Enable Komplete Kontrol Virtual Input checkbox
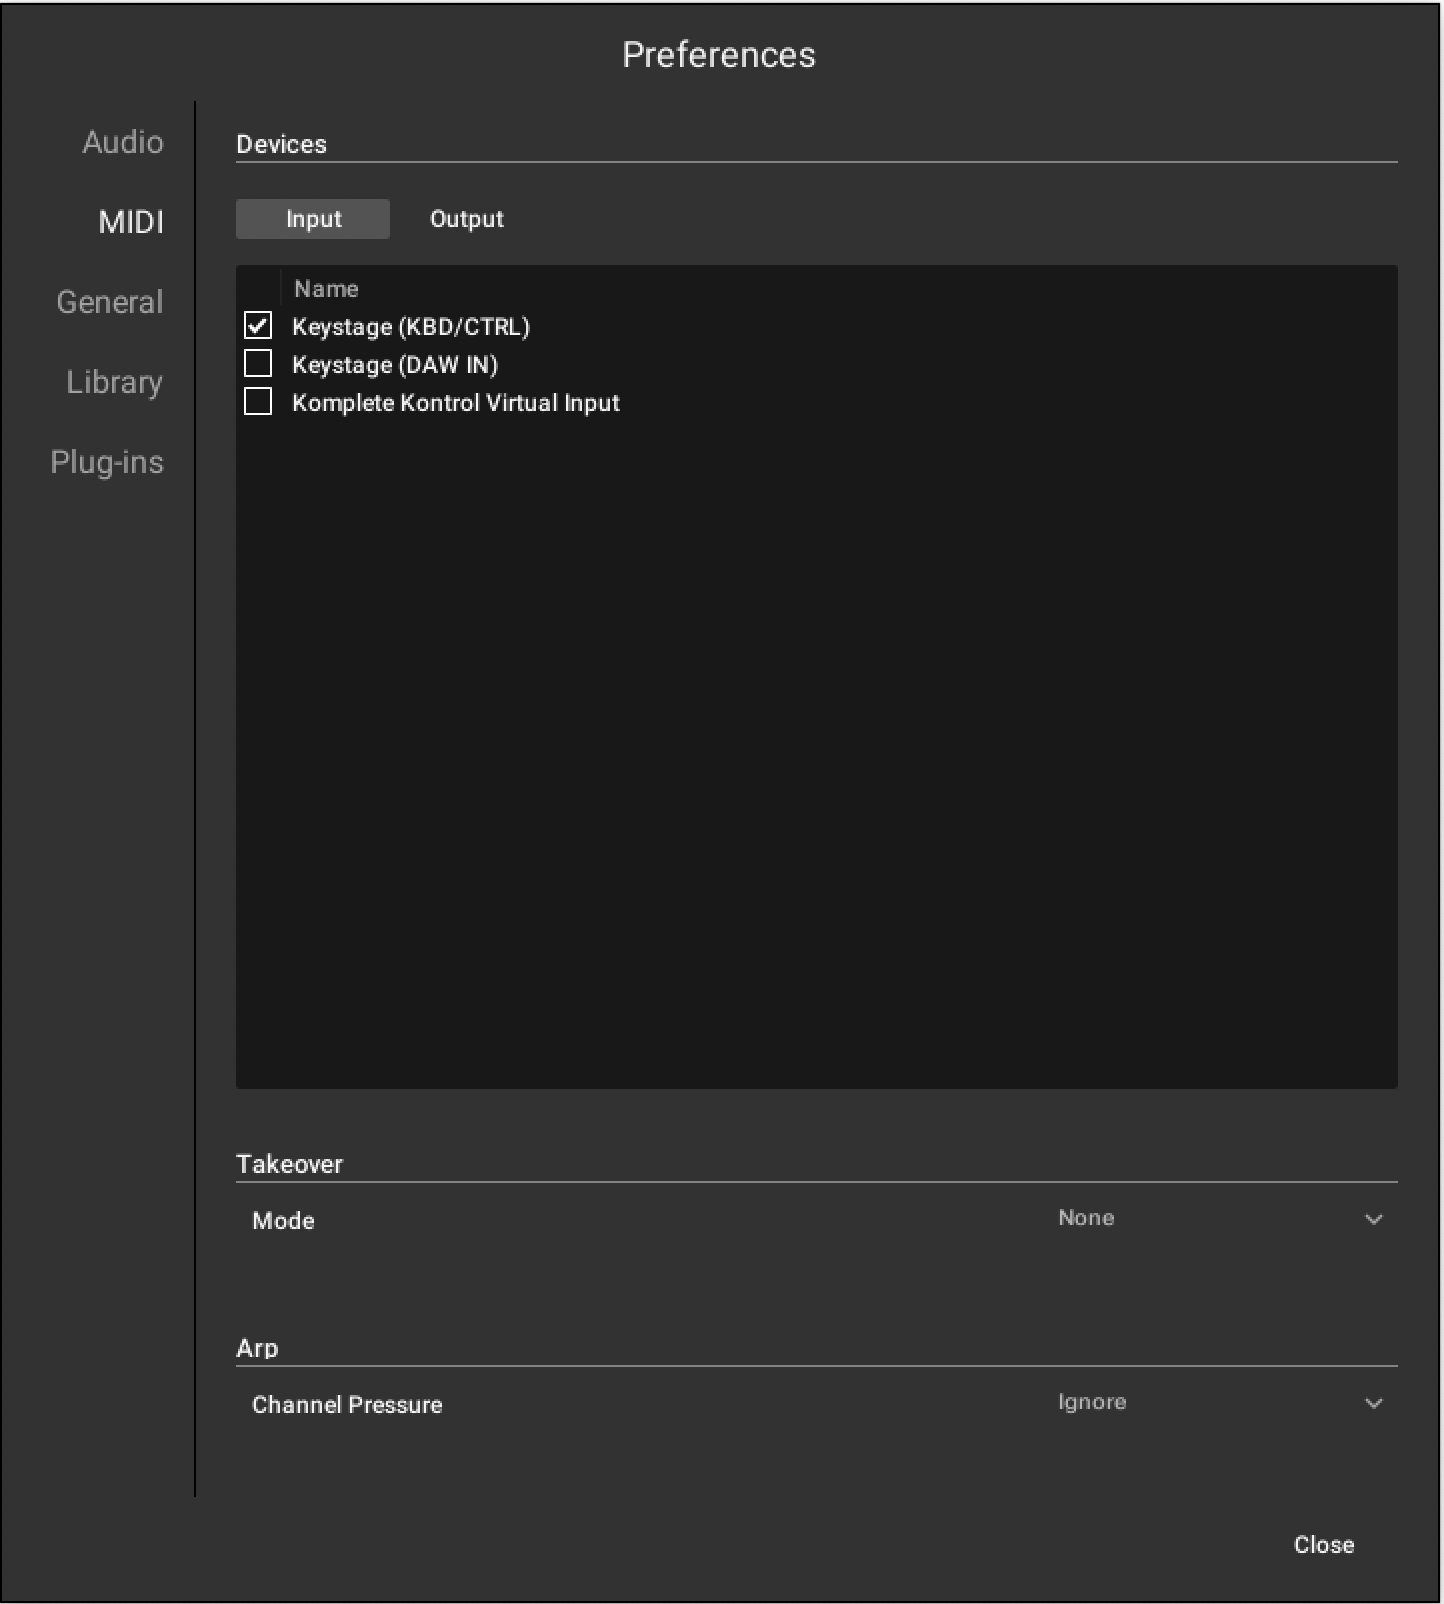 [258, 401]
